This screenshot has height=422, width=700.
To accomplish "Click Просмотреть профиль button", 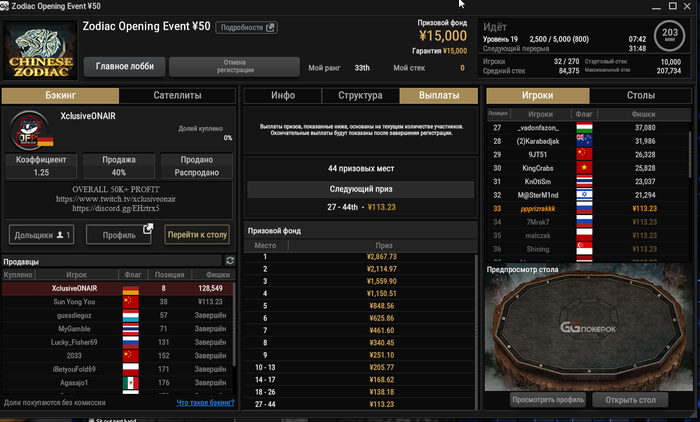I will 548,400.
